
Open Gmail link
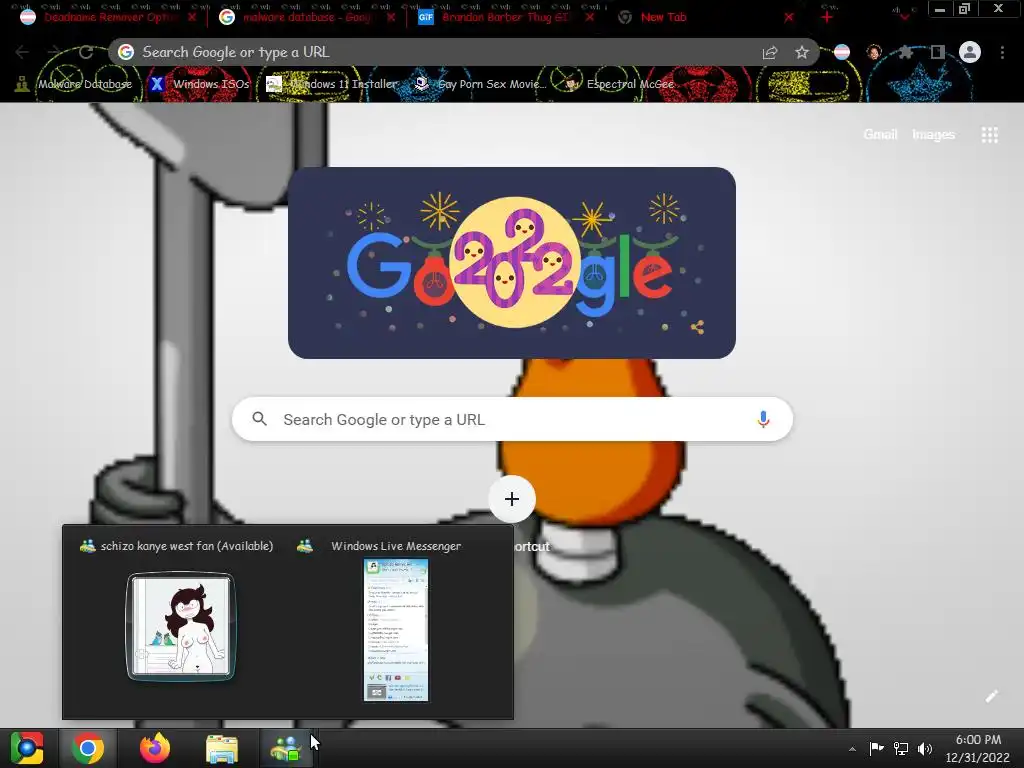880,135
